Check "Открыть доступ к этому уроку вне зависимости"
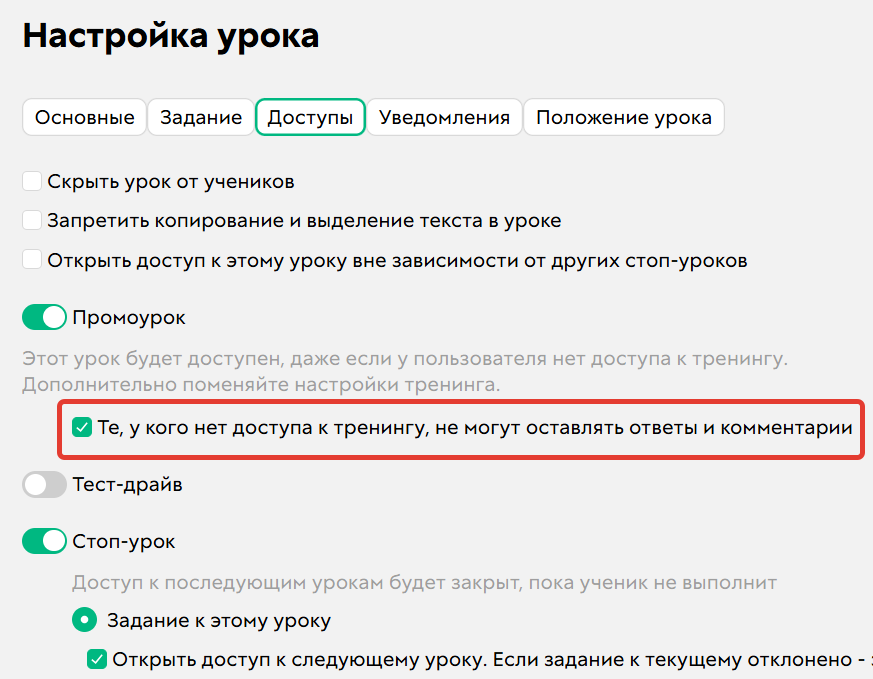 click(31, 259)
